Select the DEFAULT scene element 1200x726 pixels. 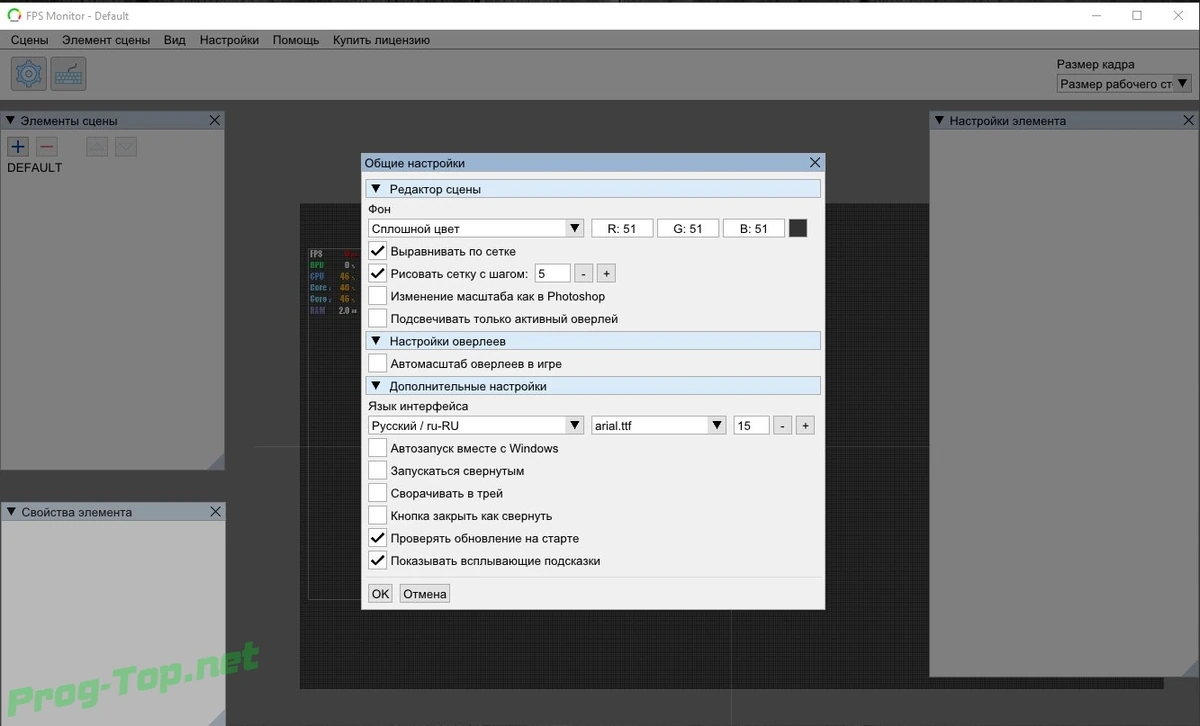coord(35,167)
